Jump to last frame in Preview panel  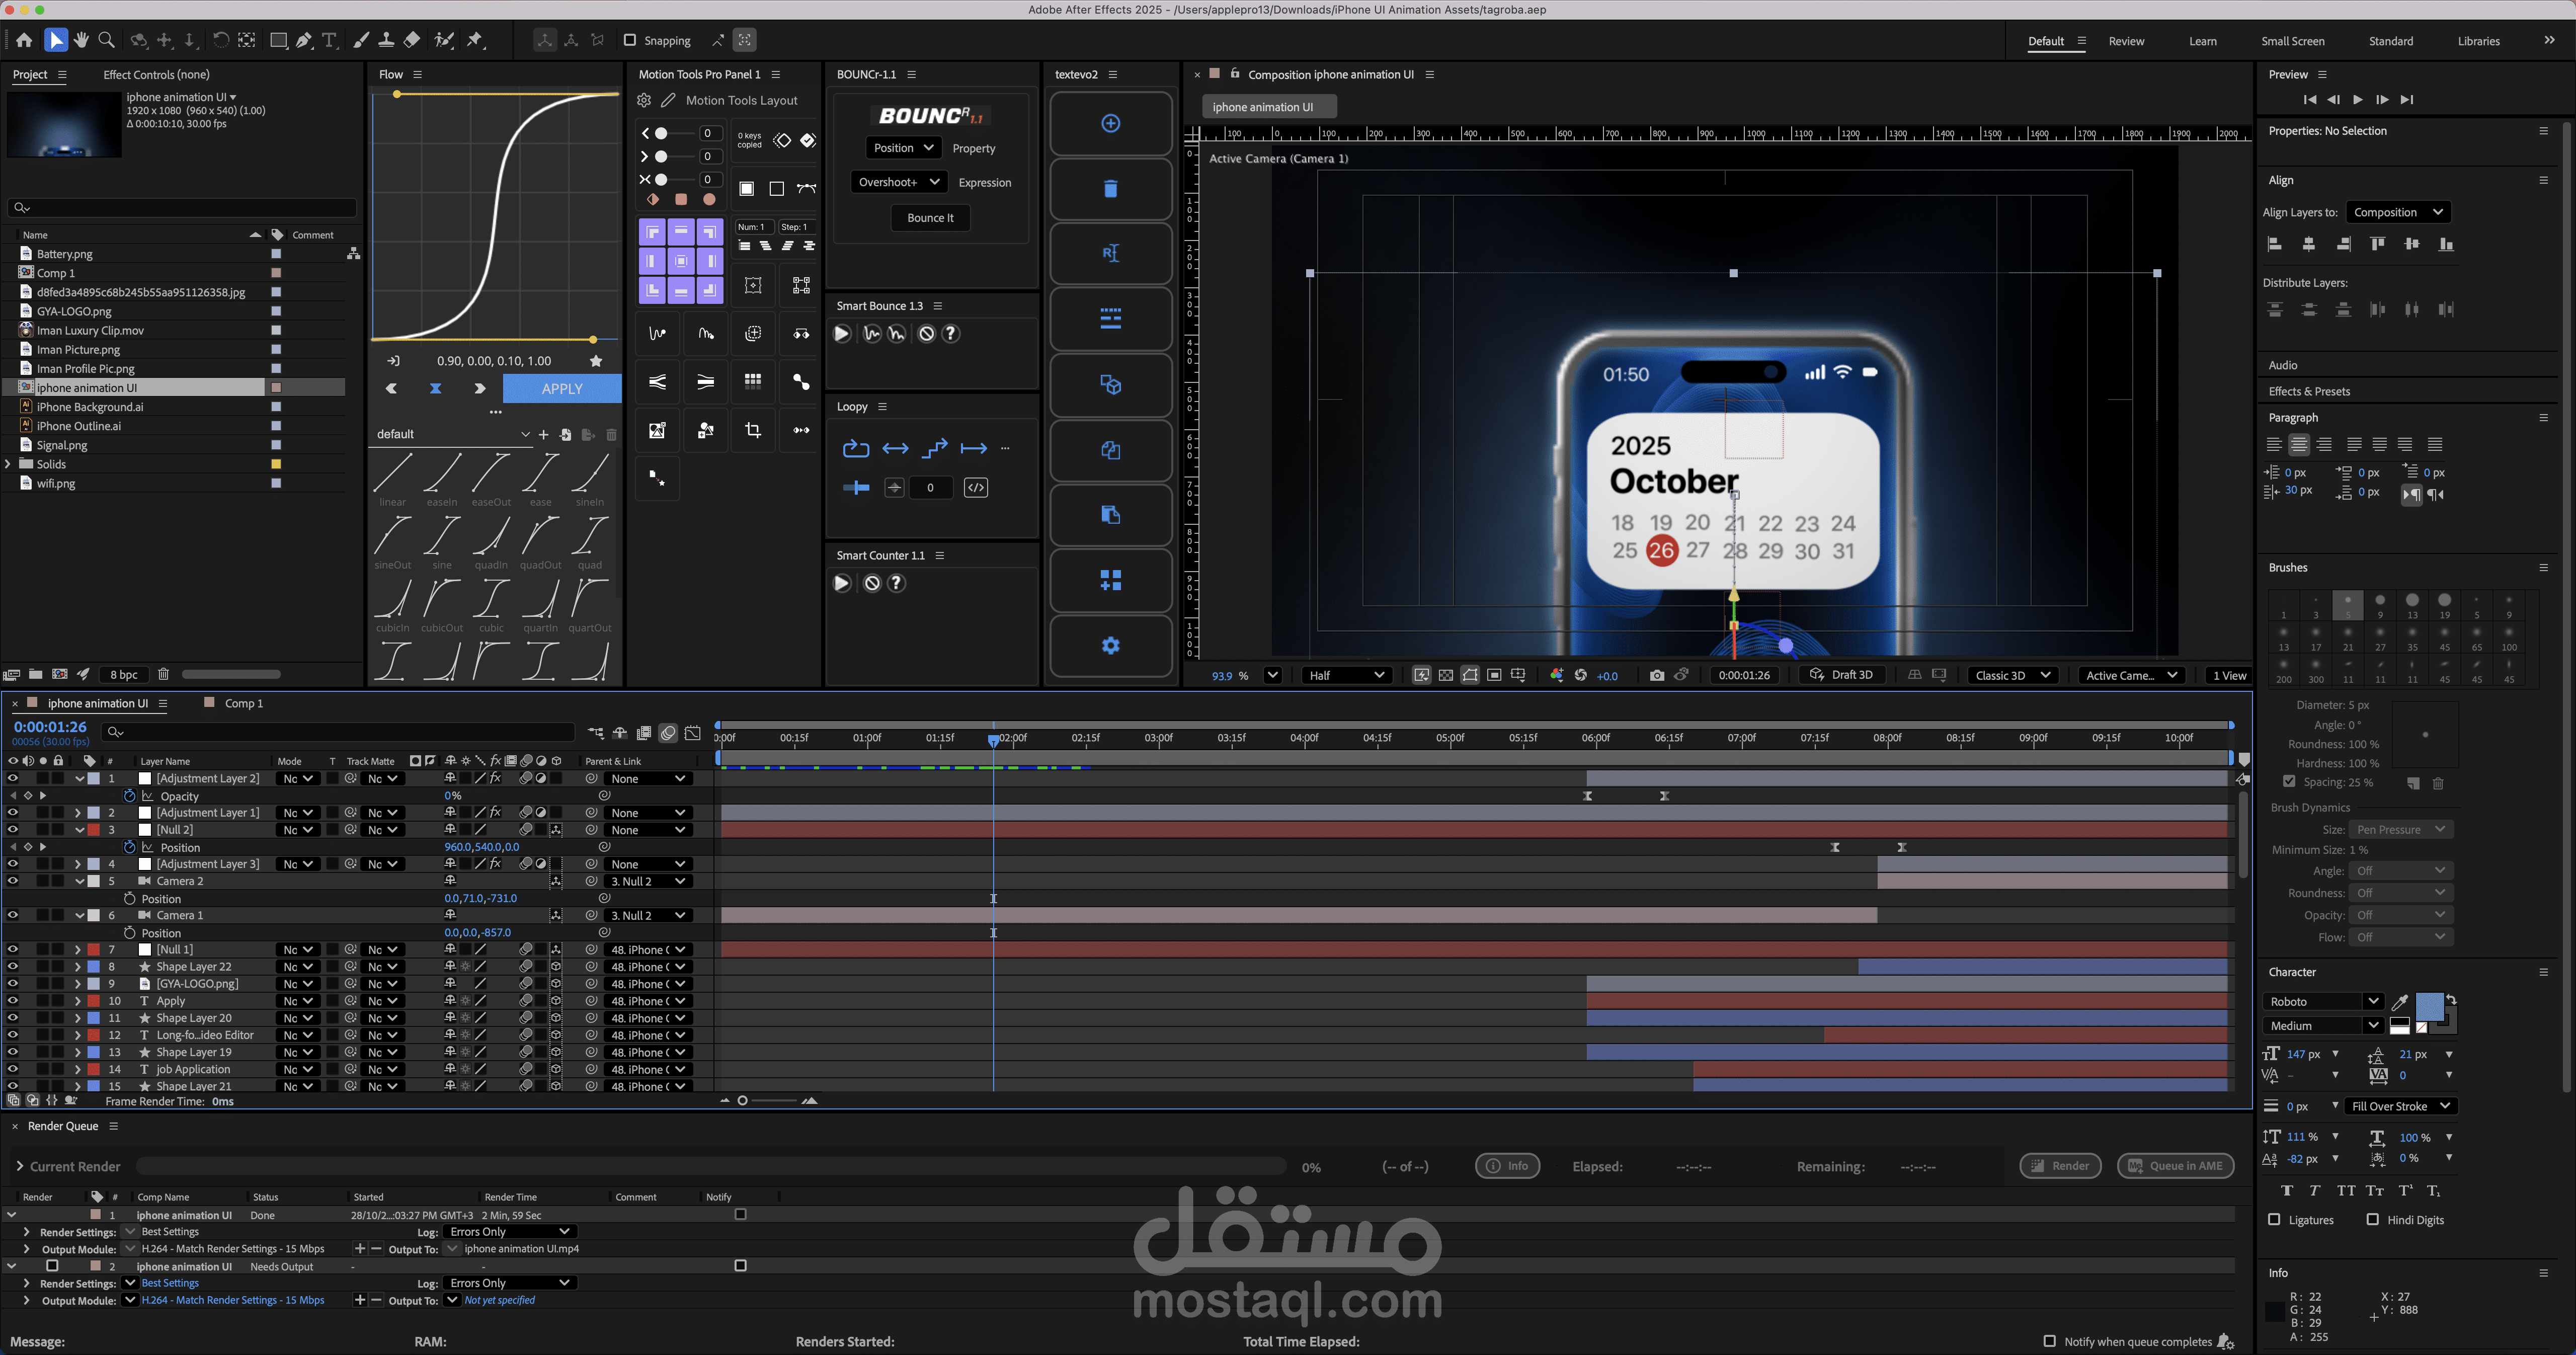pyautogui.click(x=2407, y=100)
